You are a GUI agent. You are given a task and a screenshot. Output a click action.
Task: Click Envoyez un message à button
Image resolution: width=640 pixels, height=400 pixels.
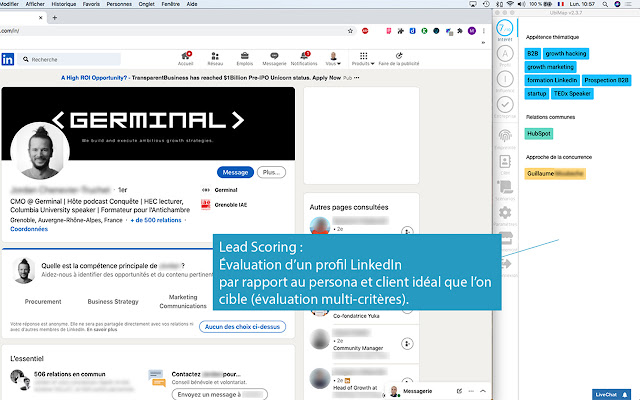click(x=220, y=394)
